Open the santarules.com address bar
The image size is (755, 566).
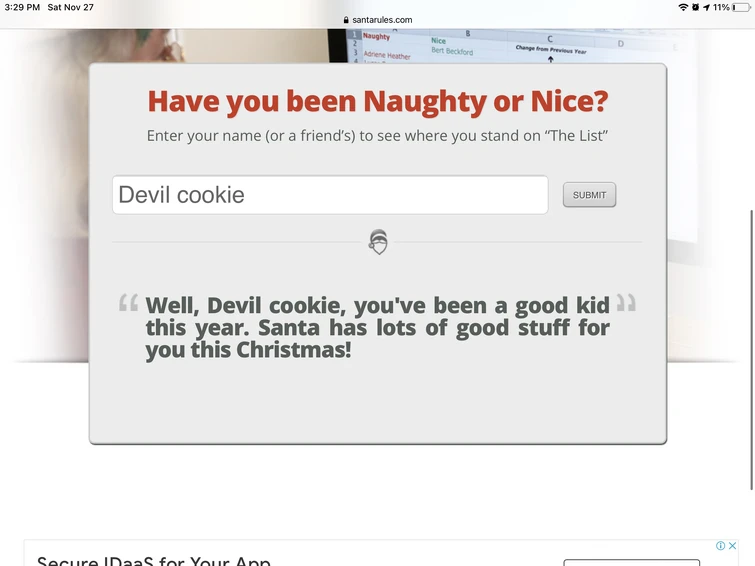pyautogui.click(x=378, y=20)
